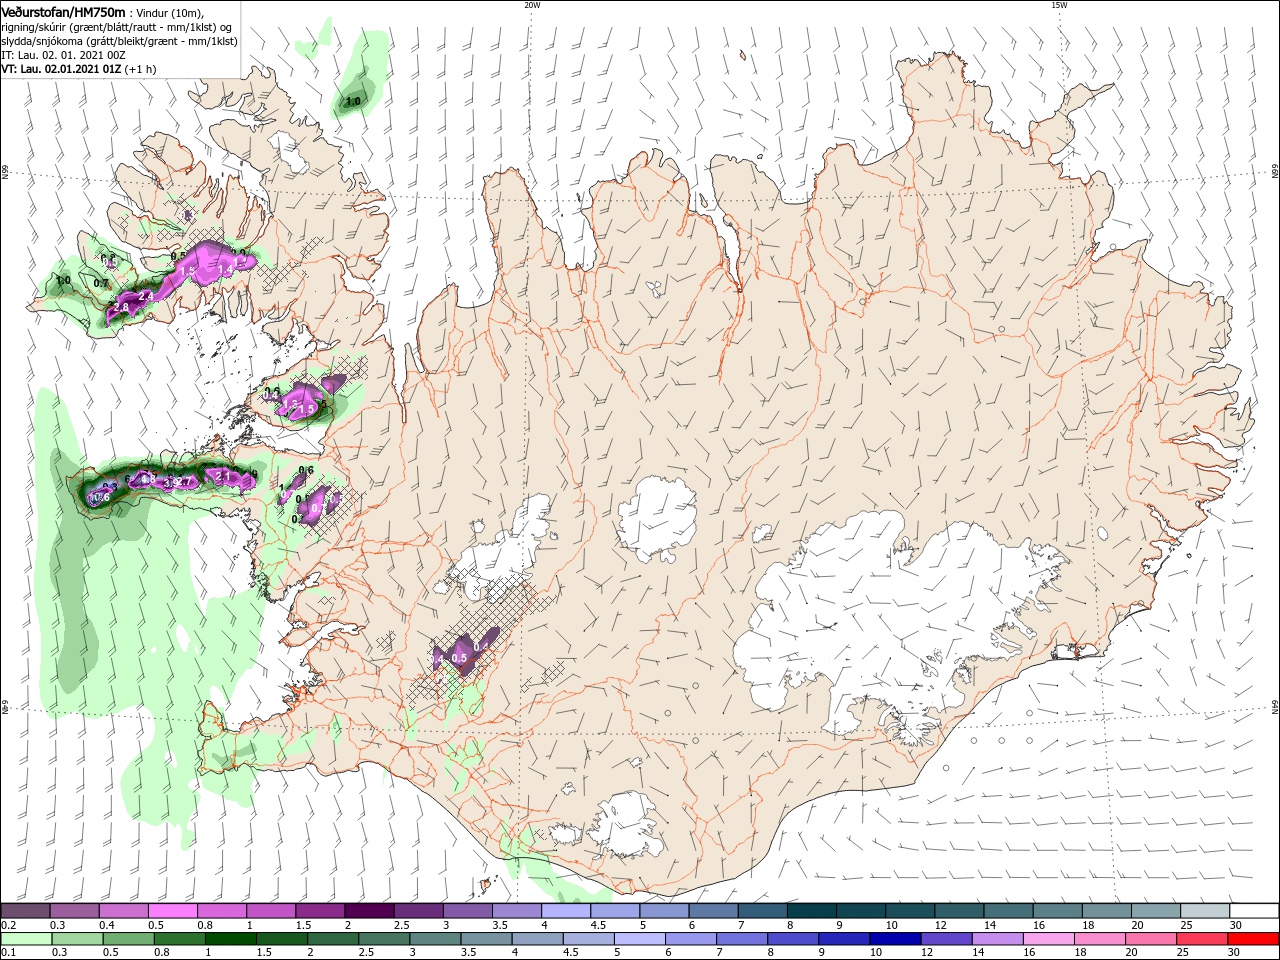Click the bottom-row red-pink swatch 25–30
Image resolution: width=1280 pixels, height=960 pixels.
click(x=1201, y=939)
